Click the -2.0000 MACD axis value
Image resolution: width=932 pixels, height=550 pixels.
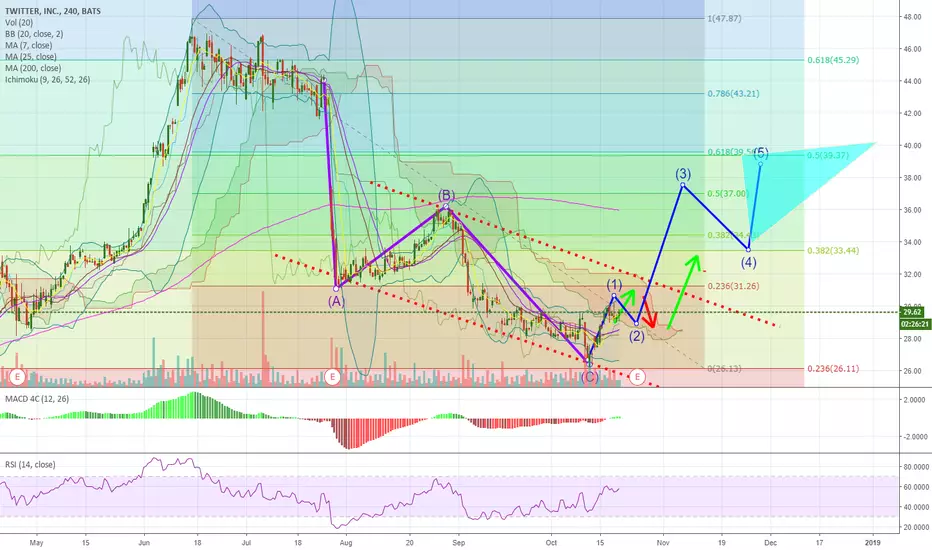(914, 436)
